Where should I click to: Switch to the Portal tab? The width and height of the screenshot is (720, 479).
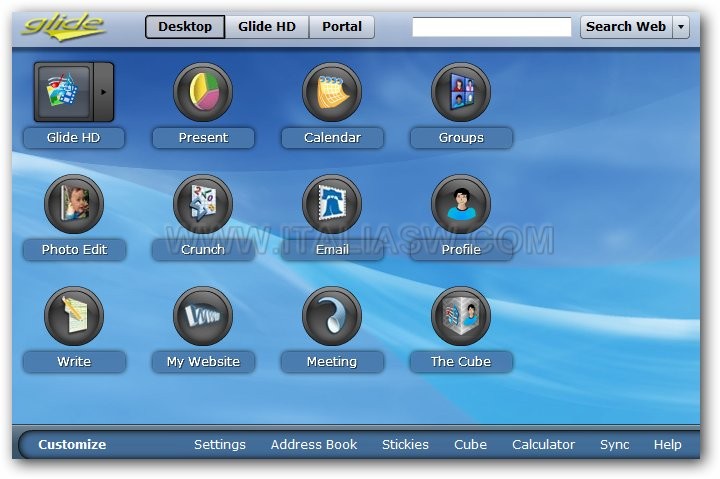(x=342, y=27)
